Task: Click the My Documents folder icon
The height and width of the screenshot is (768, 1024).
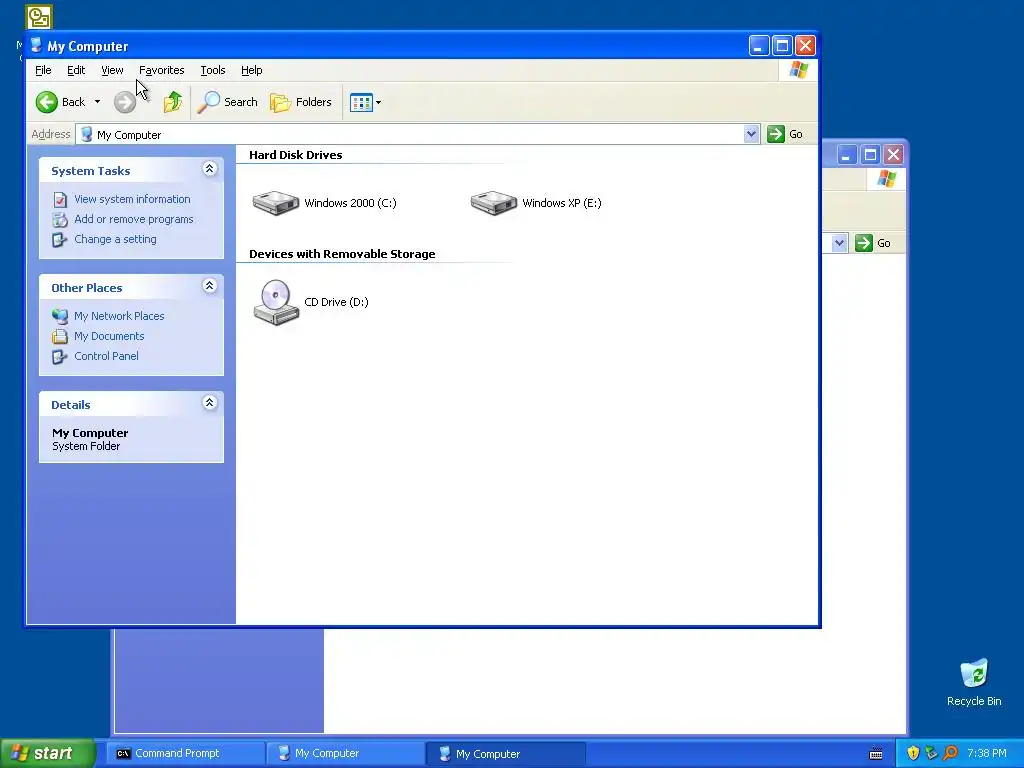Action: 60,336
